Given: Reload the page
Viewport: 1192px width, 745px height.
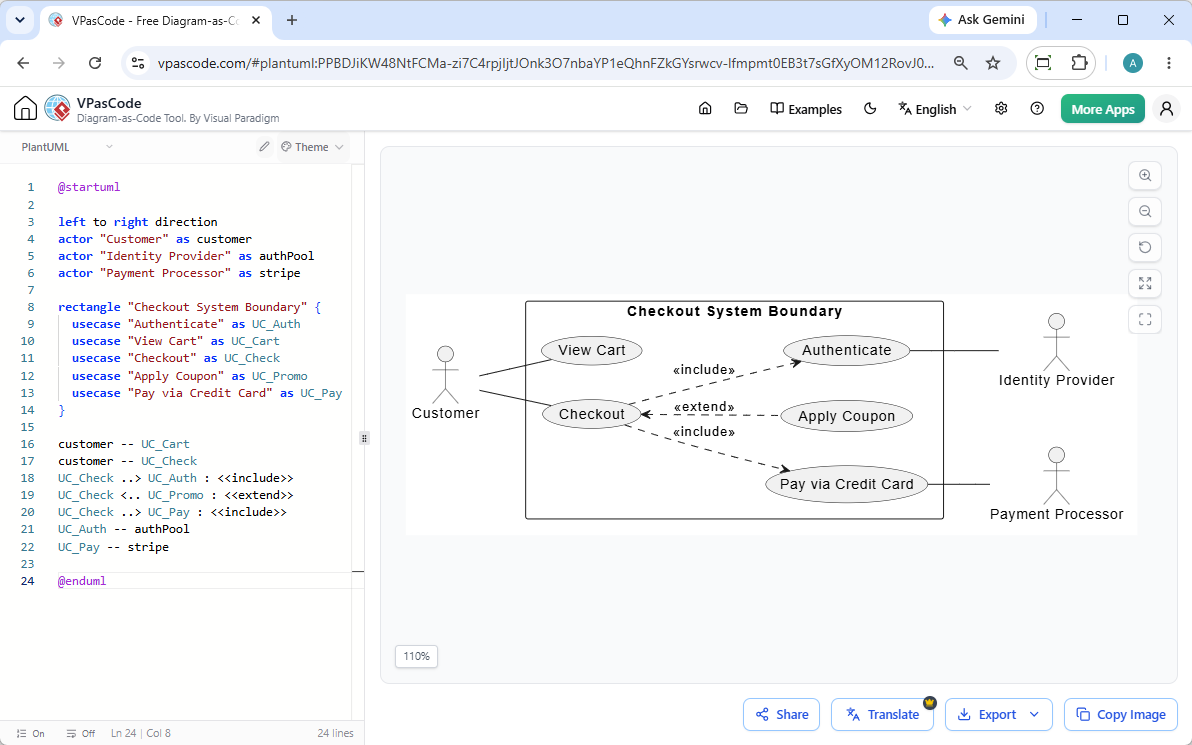Looking at the screenshot, I should coord(95,63).
